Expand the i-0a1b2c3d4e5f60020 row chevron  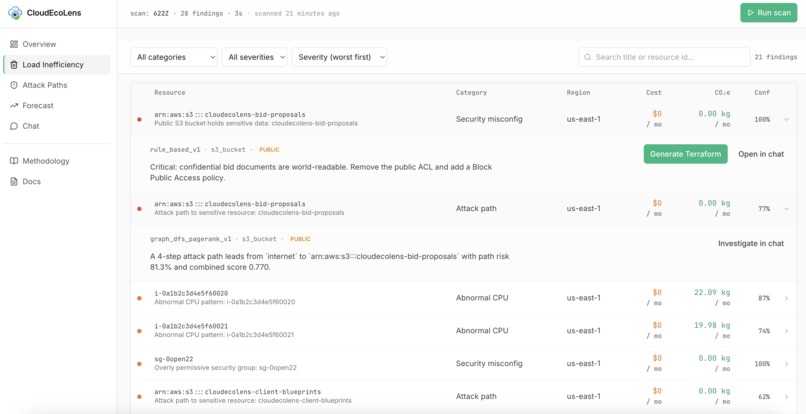tap(786, 298)
